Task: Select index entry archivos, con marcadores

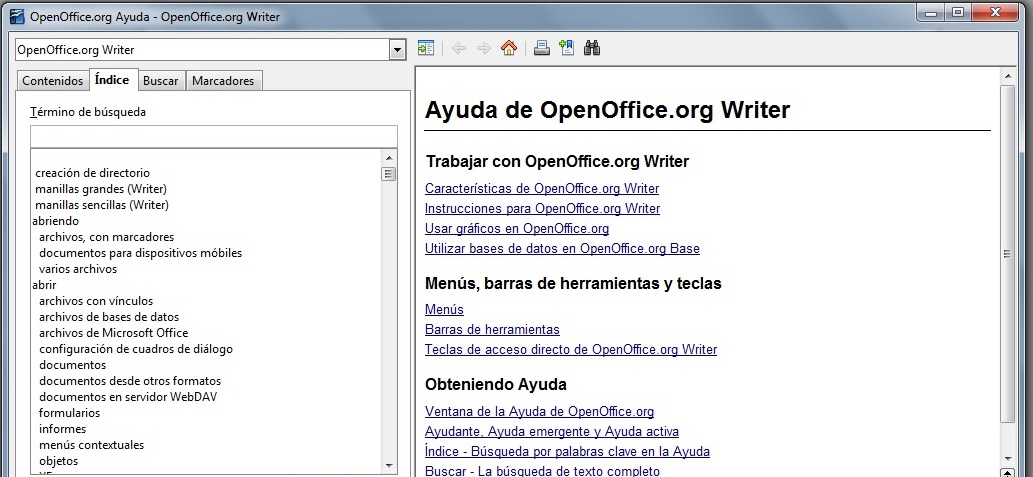Action: coord(106,237)
